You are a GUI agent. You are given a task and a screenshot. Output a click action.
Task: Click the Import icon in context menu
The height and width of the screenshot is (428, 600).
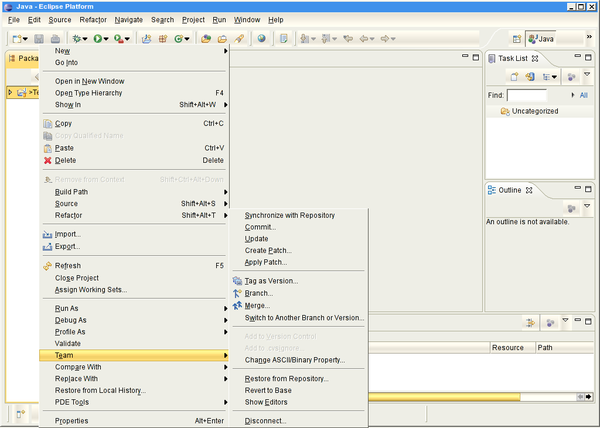[x=47, y=234]
